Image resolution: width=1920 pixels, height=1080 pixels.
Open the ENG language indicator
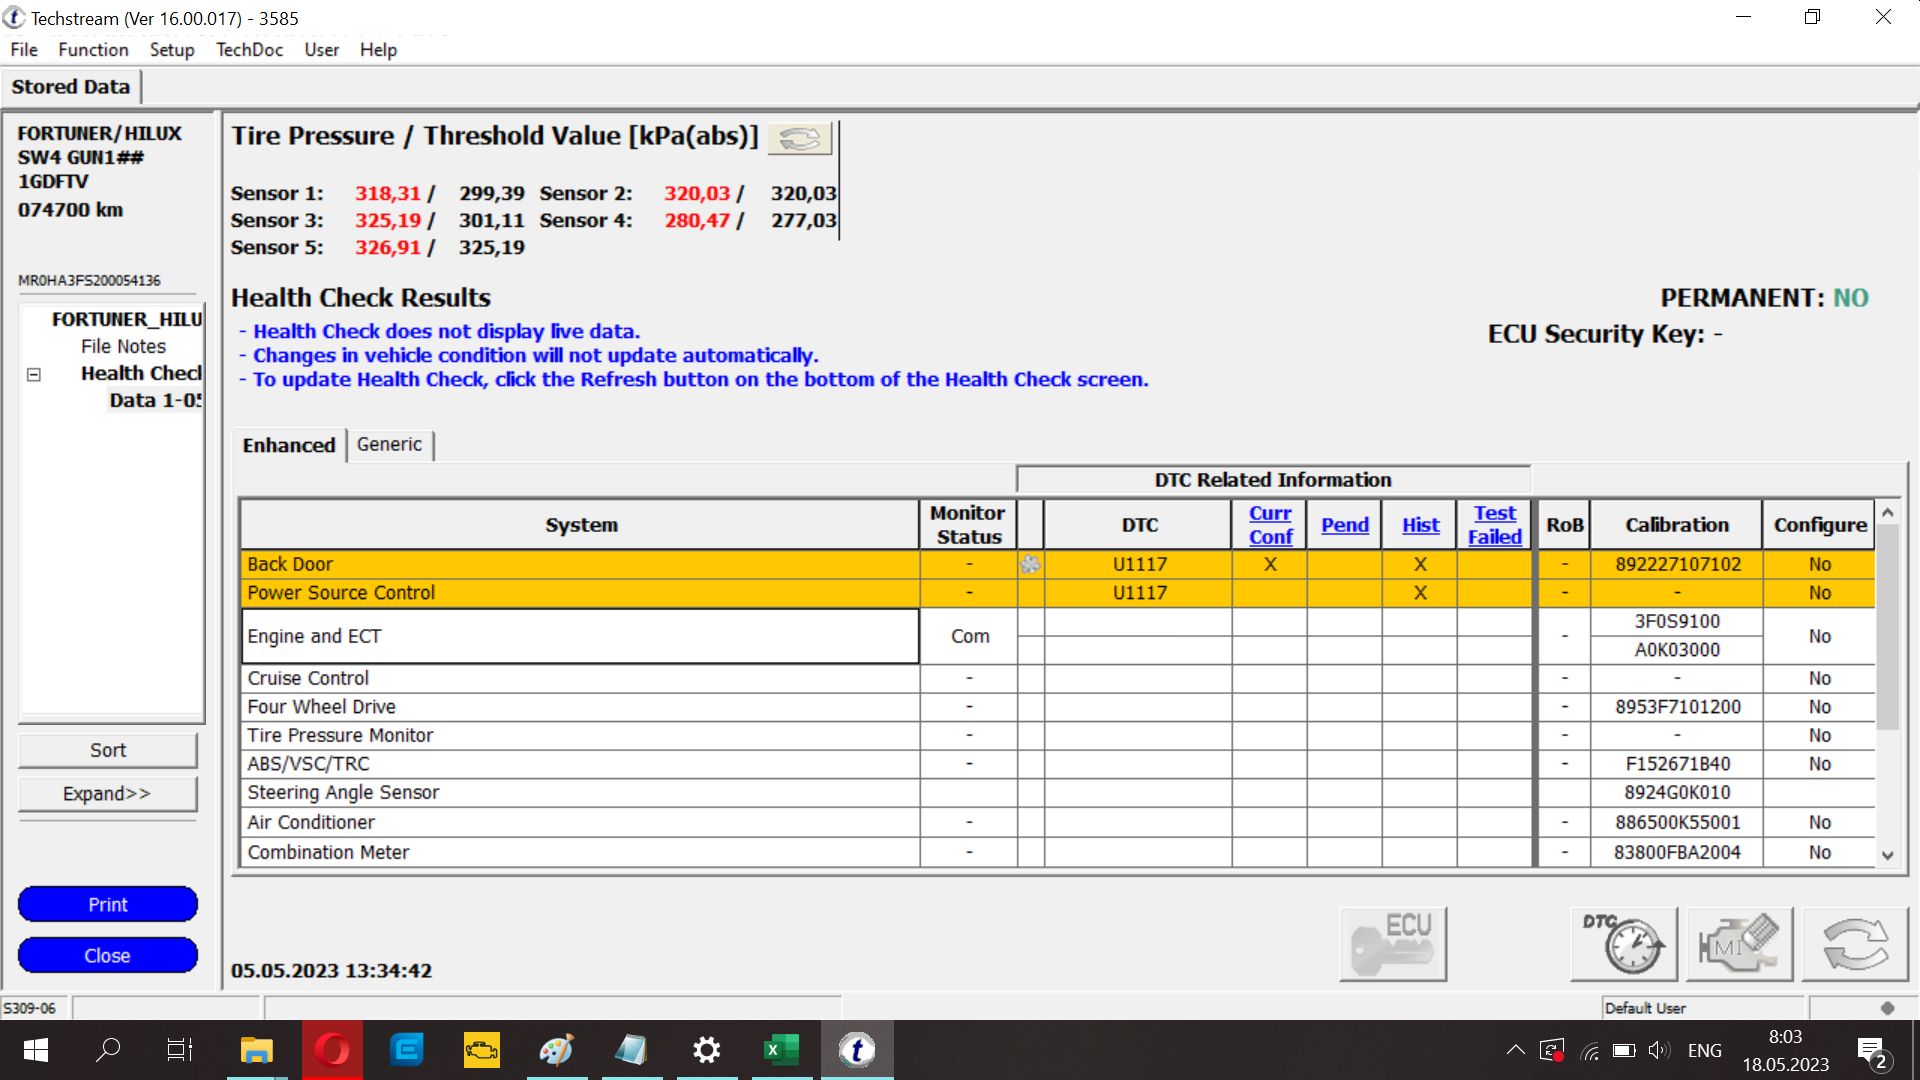[x=1705, y=1050]
